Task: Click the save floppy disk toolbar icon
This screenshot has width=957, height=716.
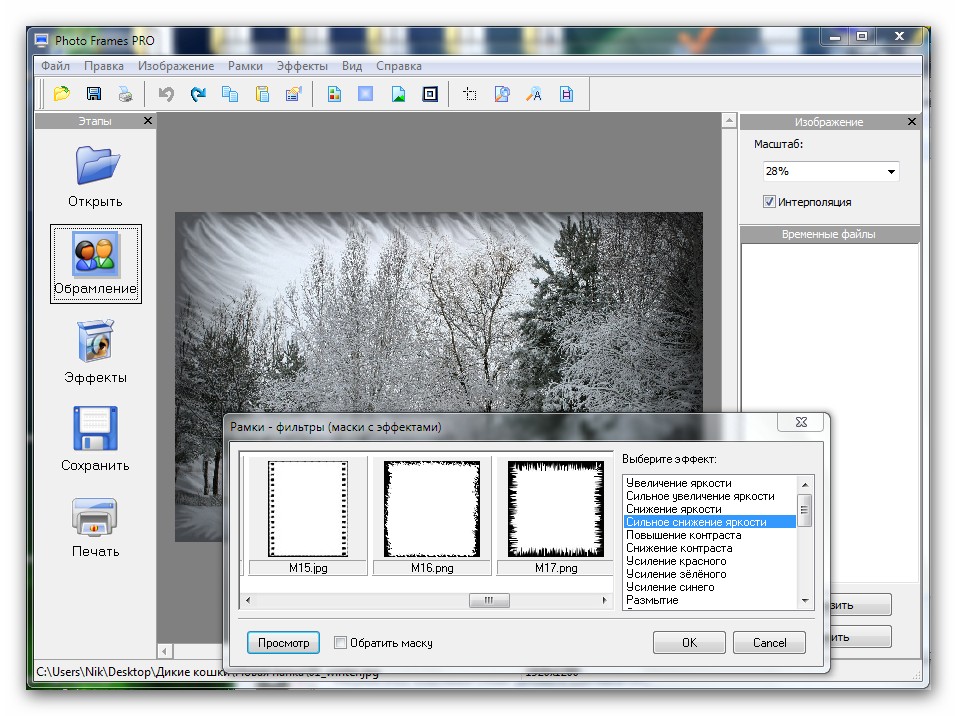Action: (x=94, y=94)
